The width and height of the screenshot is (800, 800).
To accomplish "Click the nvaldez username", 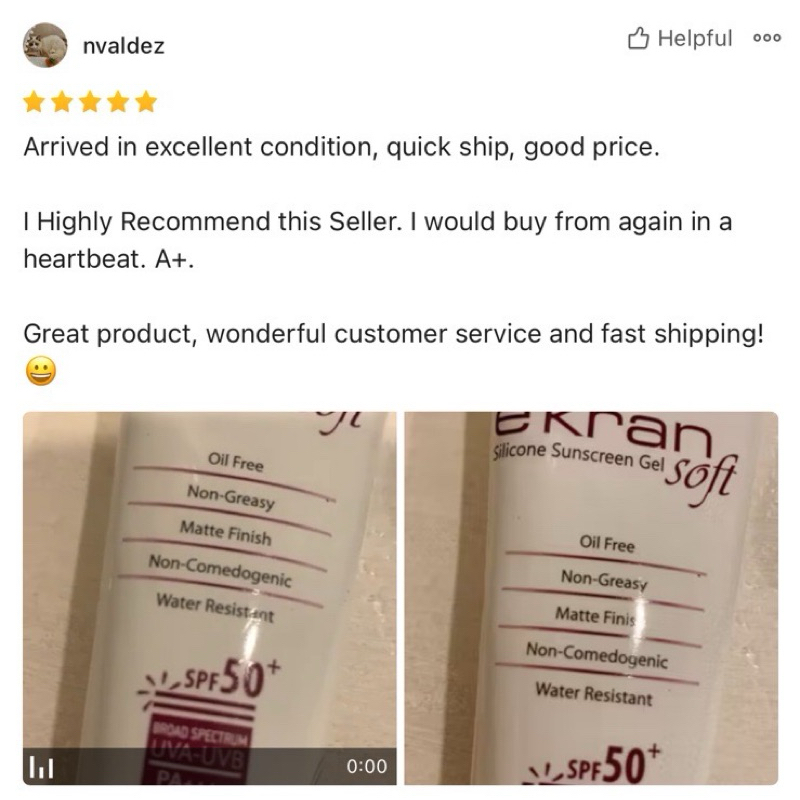I will [123, 46].
